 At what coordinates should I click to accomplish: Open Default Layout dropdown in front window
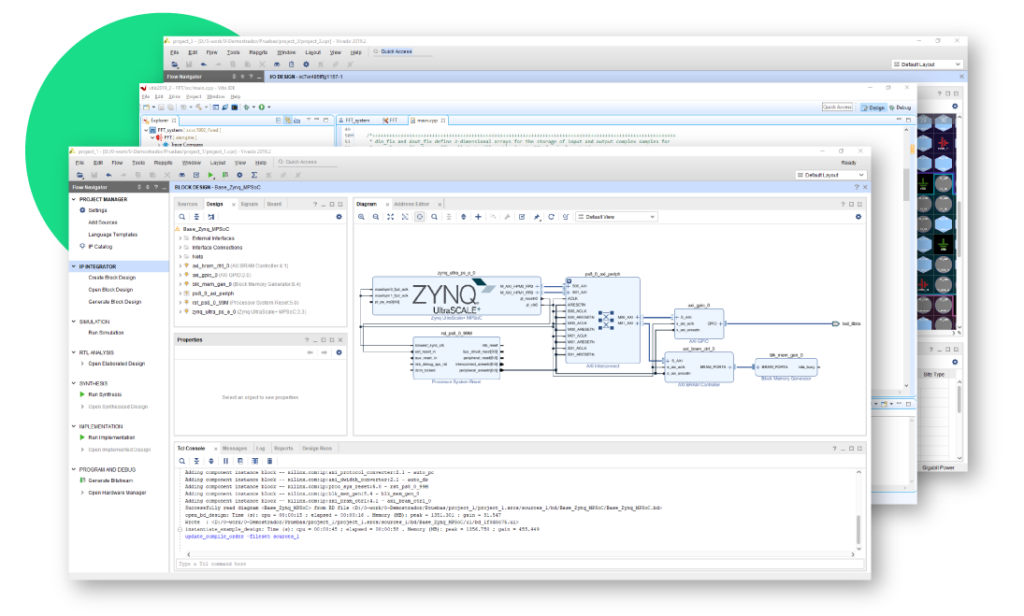[830, 175]
